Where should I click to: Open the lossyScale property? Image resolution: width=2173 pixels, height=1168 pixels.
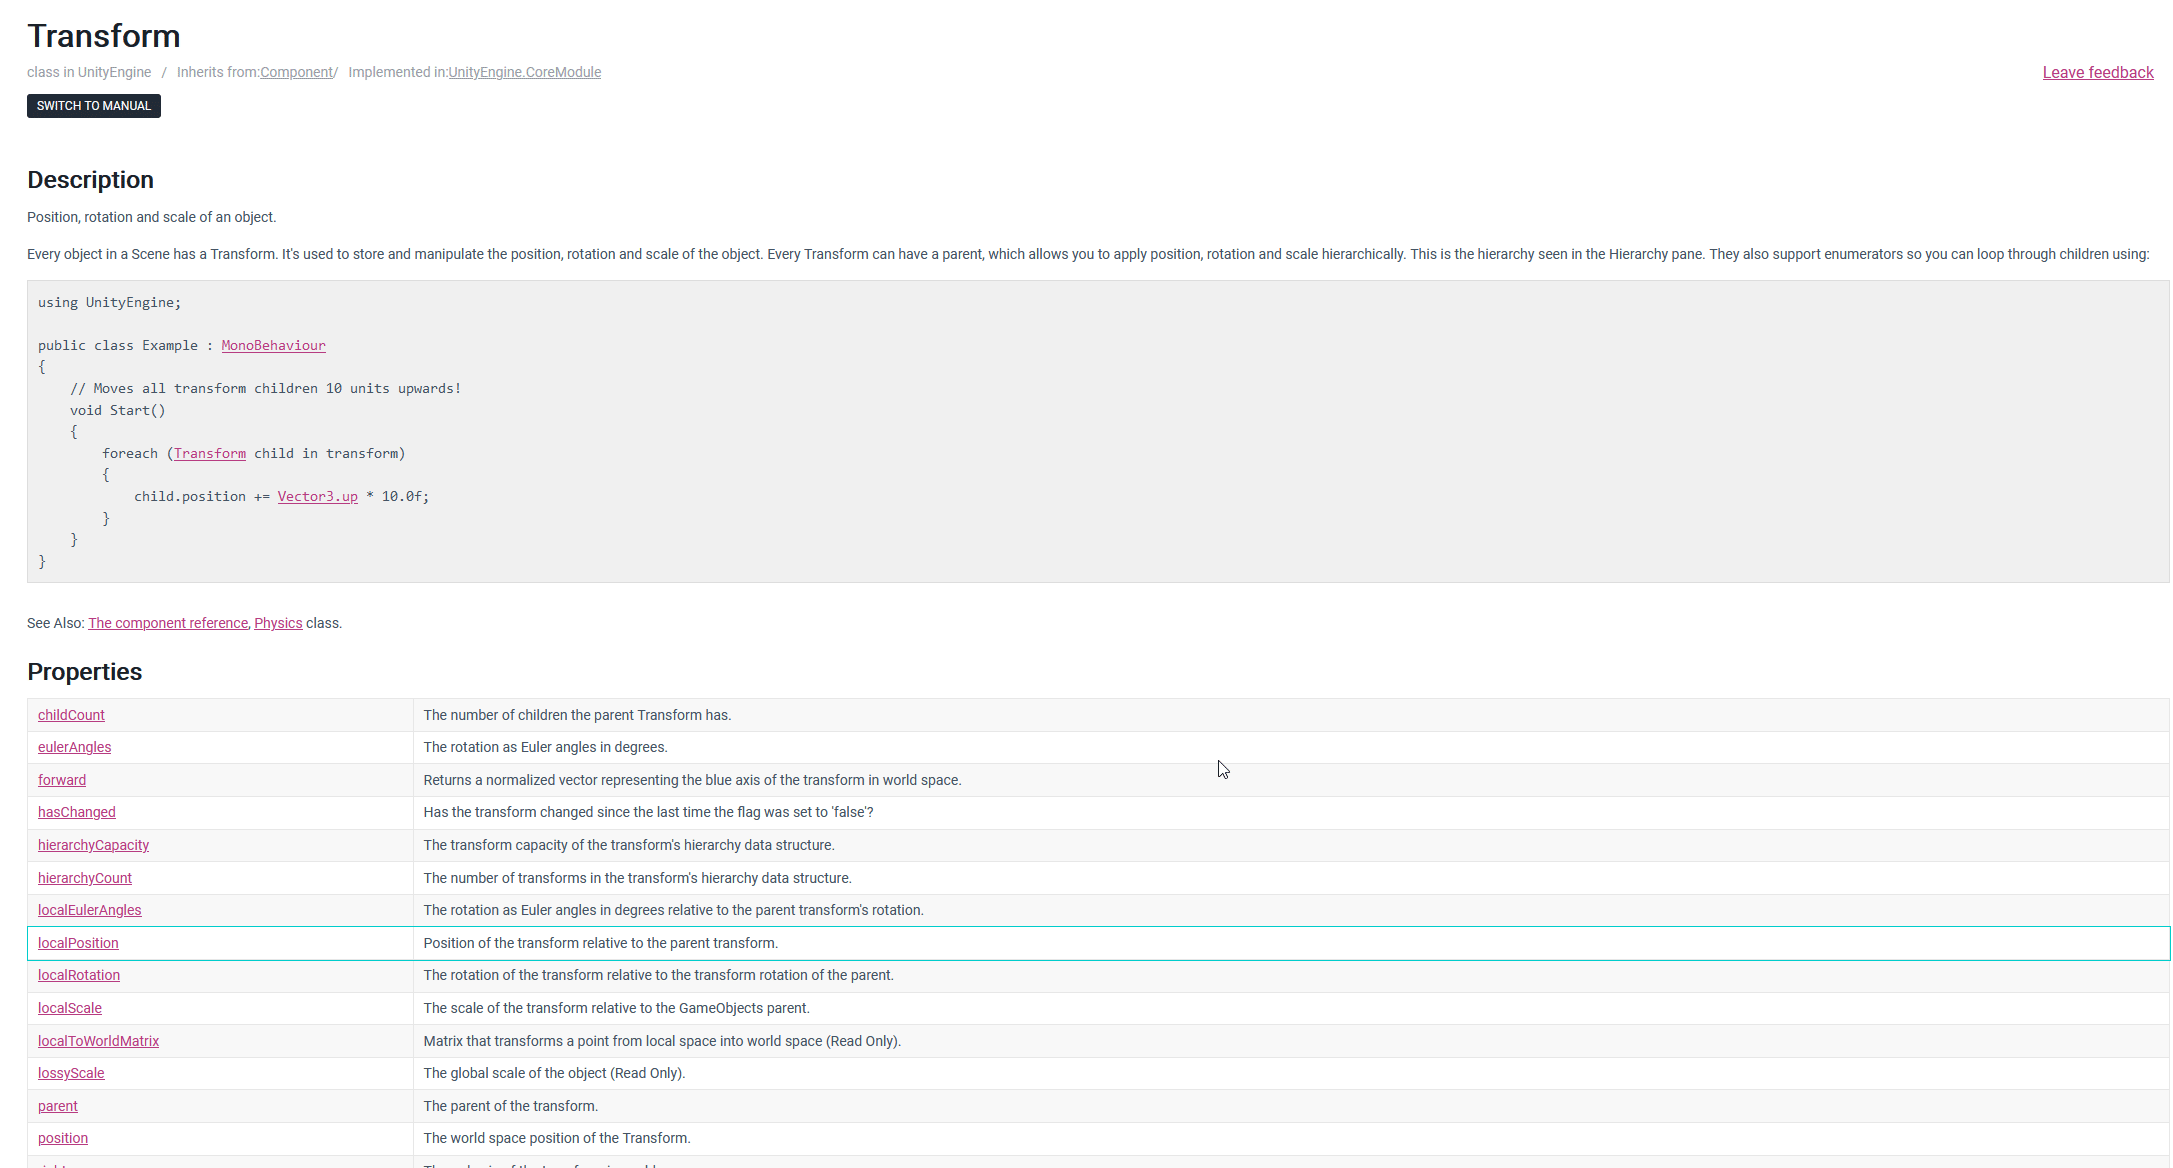[x=71, y=1073]
